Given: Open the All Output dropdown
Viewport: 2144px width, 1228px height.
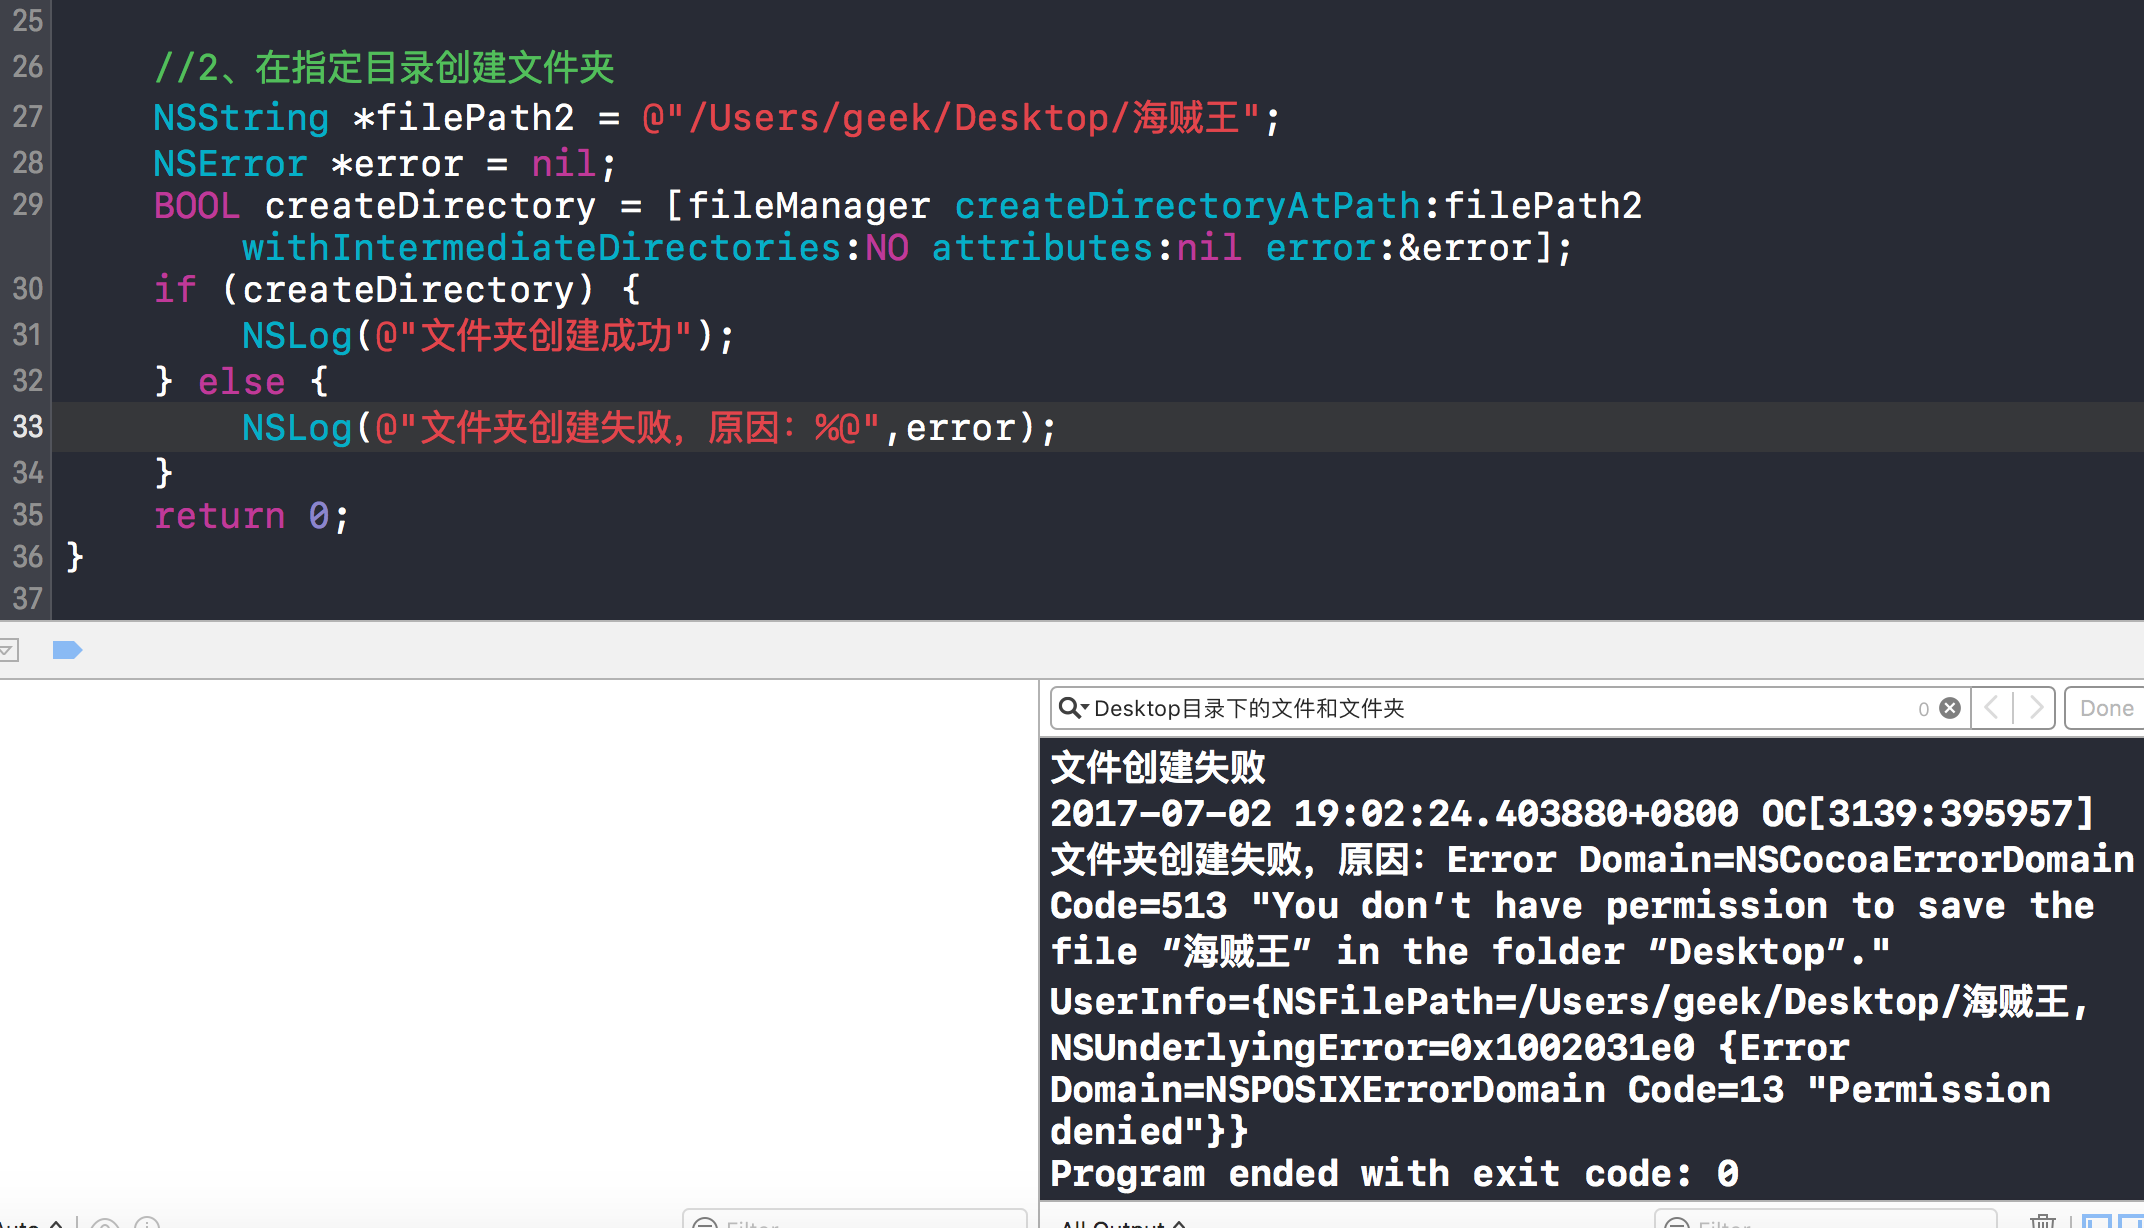Looking at the screenshot, I should click(x=1124, y=1223).
